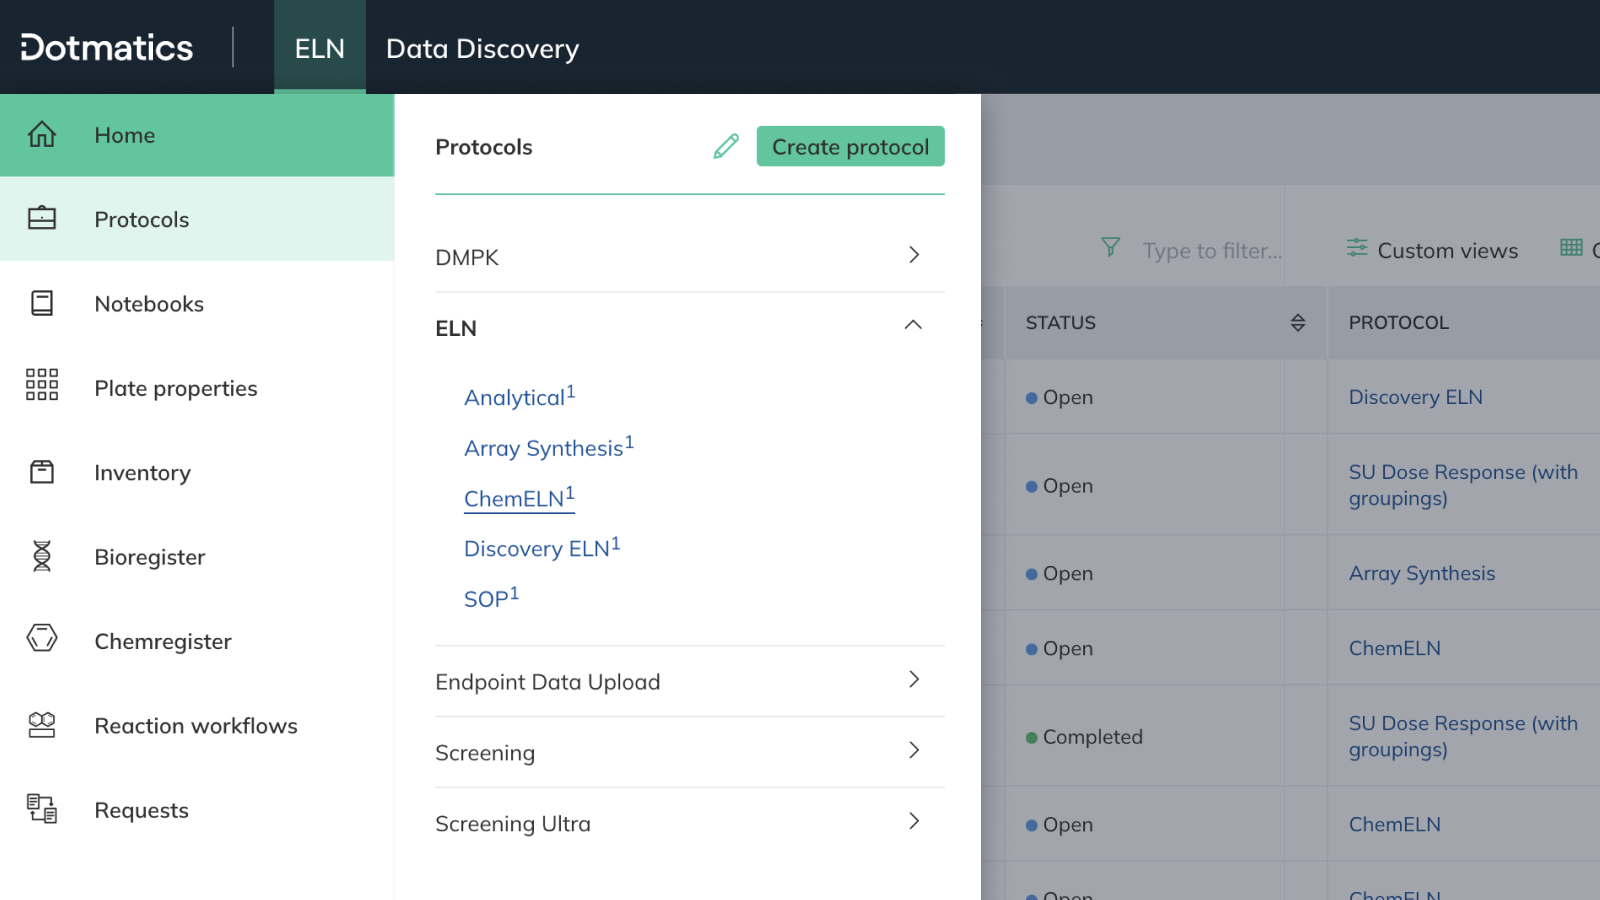The height and width of the screenshot is (900, 1600).
Task: Open Notebooks from the sidebar
Action: coord(197,303)
